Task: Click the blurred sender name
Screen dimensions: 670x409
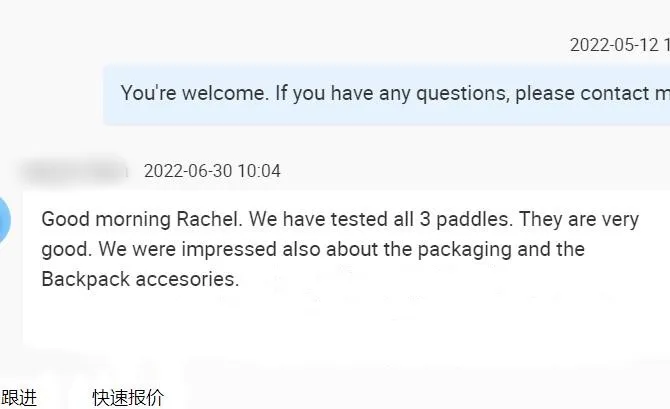Action: [x=73, y=171]
